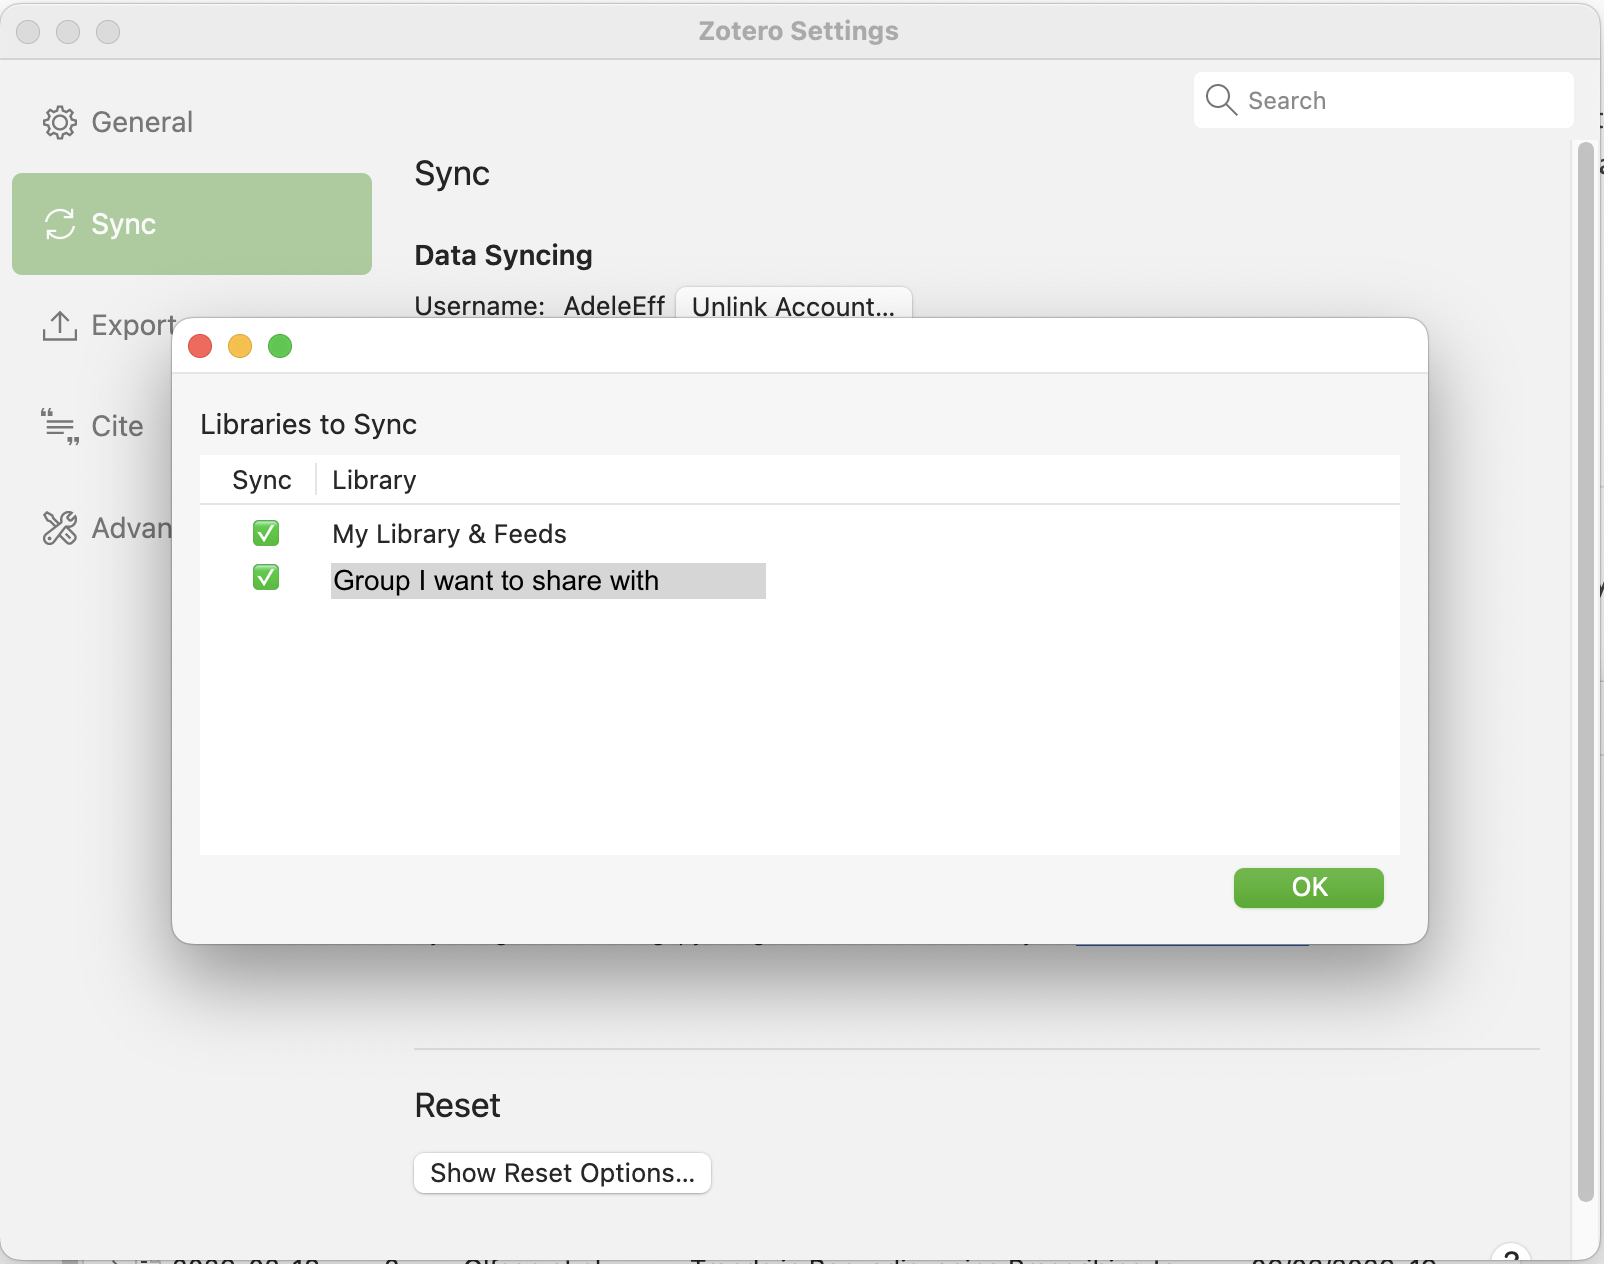1604x1264 pixels.
Task: Click Unlink Account button
Action: [793, 305]
